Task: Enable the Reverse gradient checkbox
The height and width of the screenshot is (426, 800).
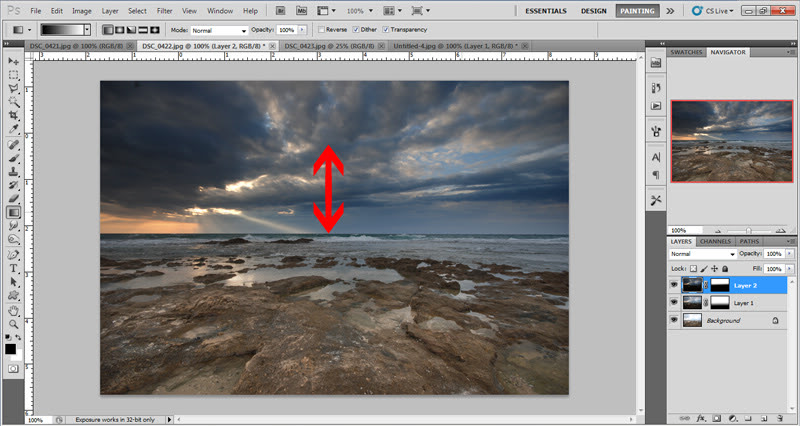Action: 321,30
